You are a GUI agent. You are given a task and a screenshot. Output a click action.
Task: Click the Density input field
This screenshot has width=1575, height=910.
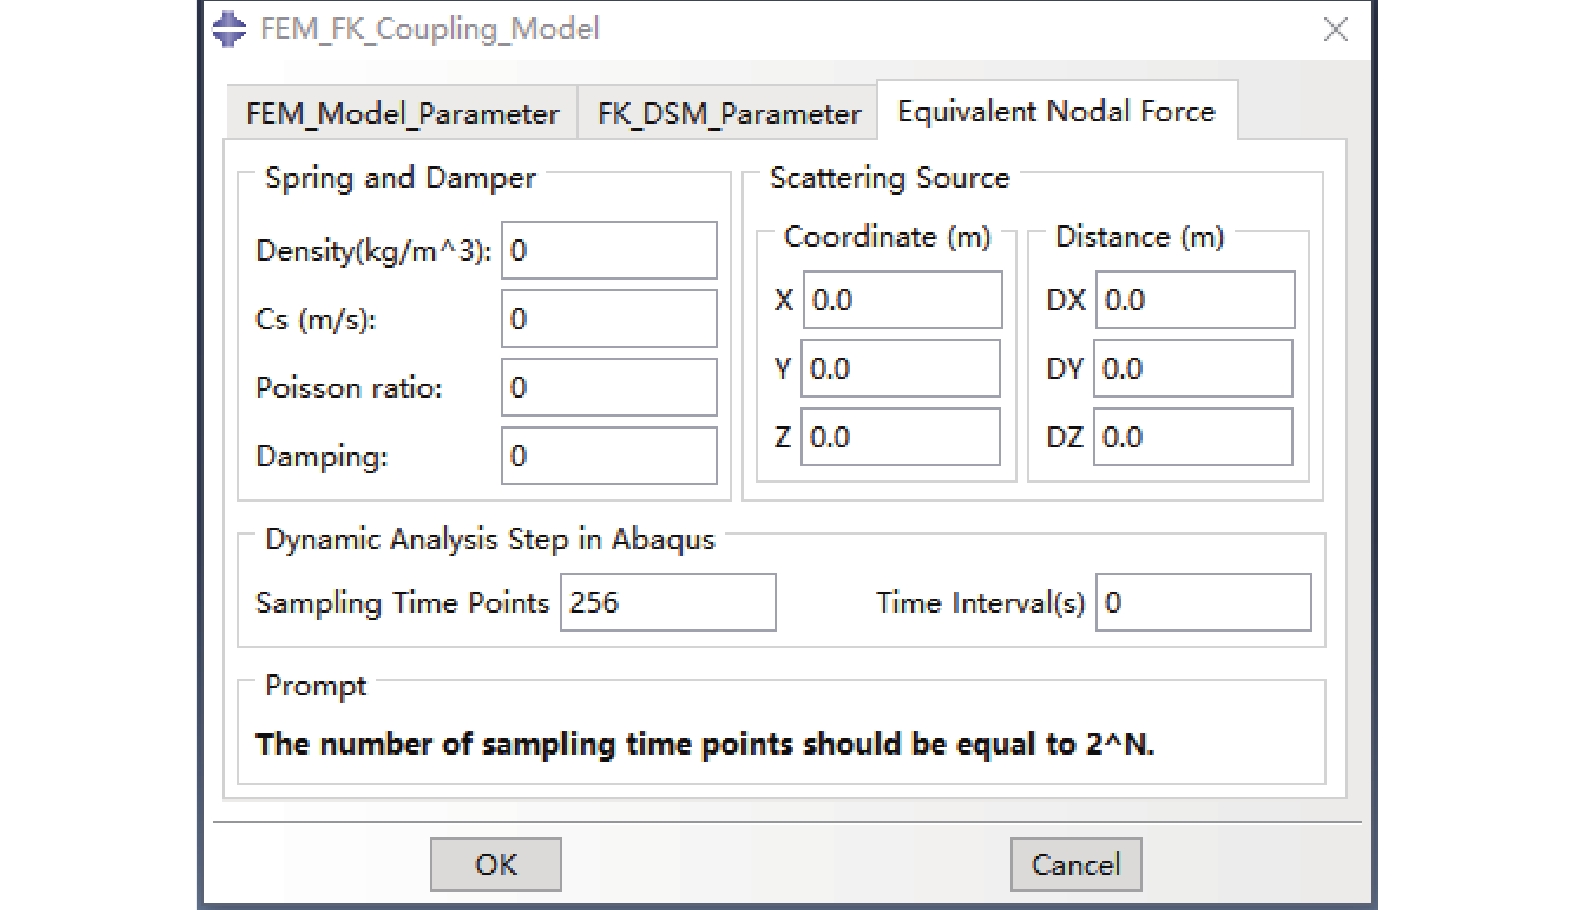(x=609, y=250)
